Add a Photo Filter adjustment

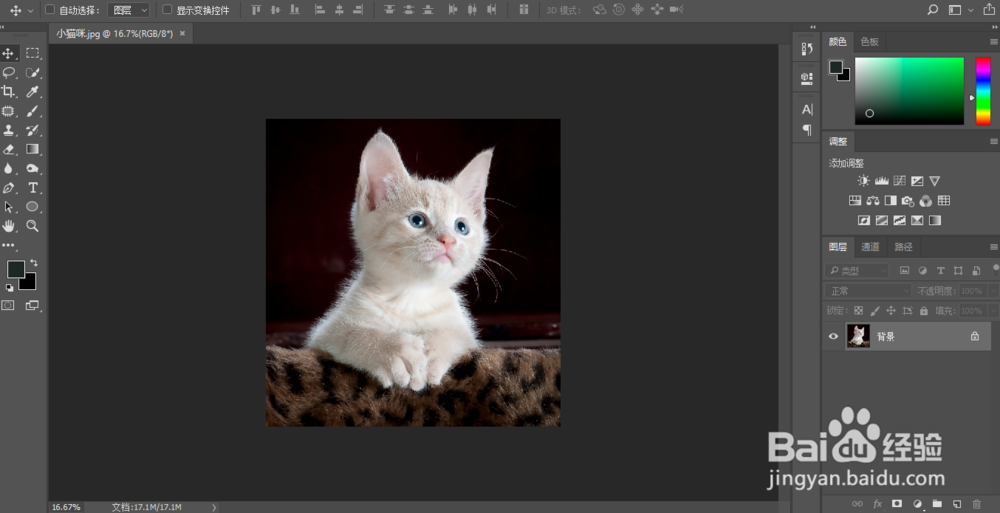(908, 201)
